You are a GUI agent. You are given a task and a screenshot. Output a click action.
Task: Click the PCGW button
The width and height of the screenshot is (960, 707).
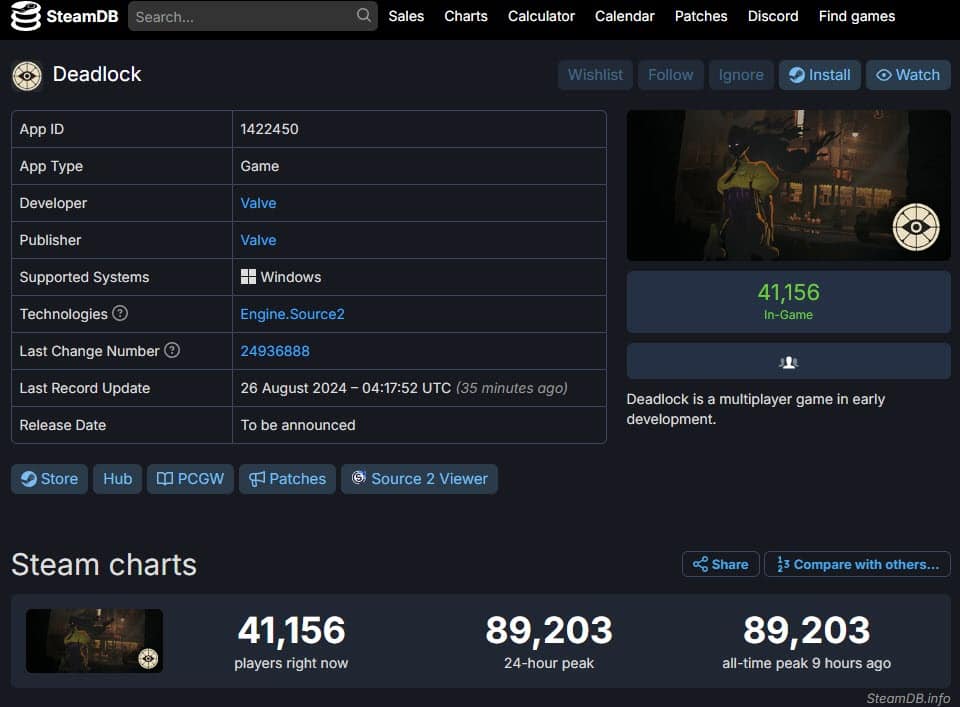(x=190, y=479)
